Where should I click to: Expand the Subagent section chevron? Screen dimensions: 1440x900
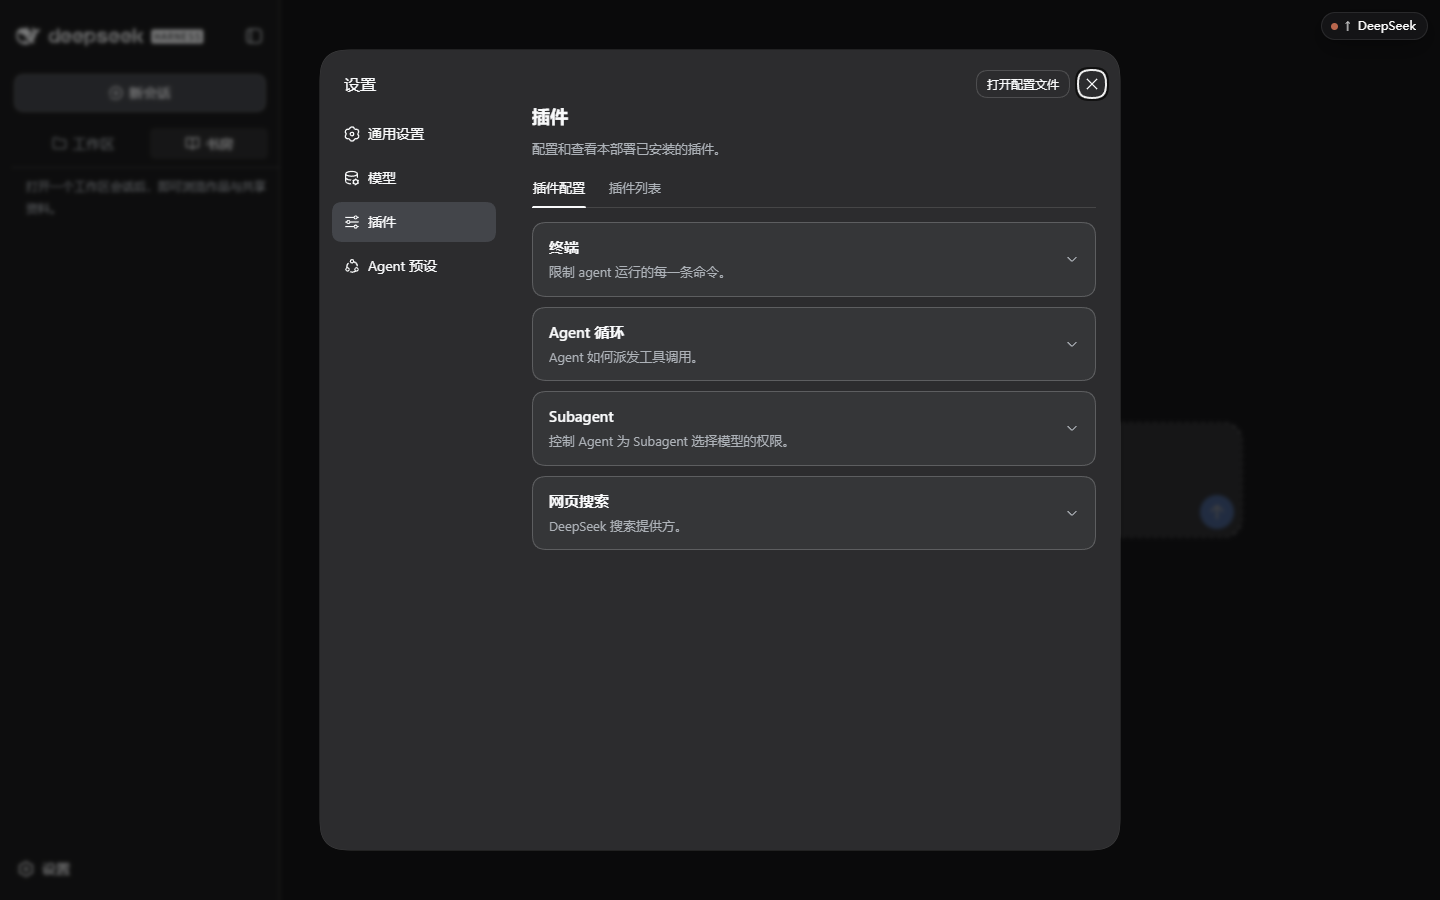(x=1071, y=428)
